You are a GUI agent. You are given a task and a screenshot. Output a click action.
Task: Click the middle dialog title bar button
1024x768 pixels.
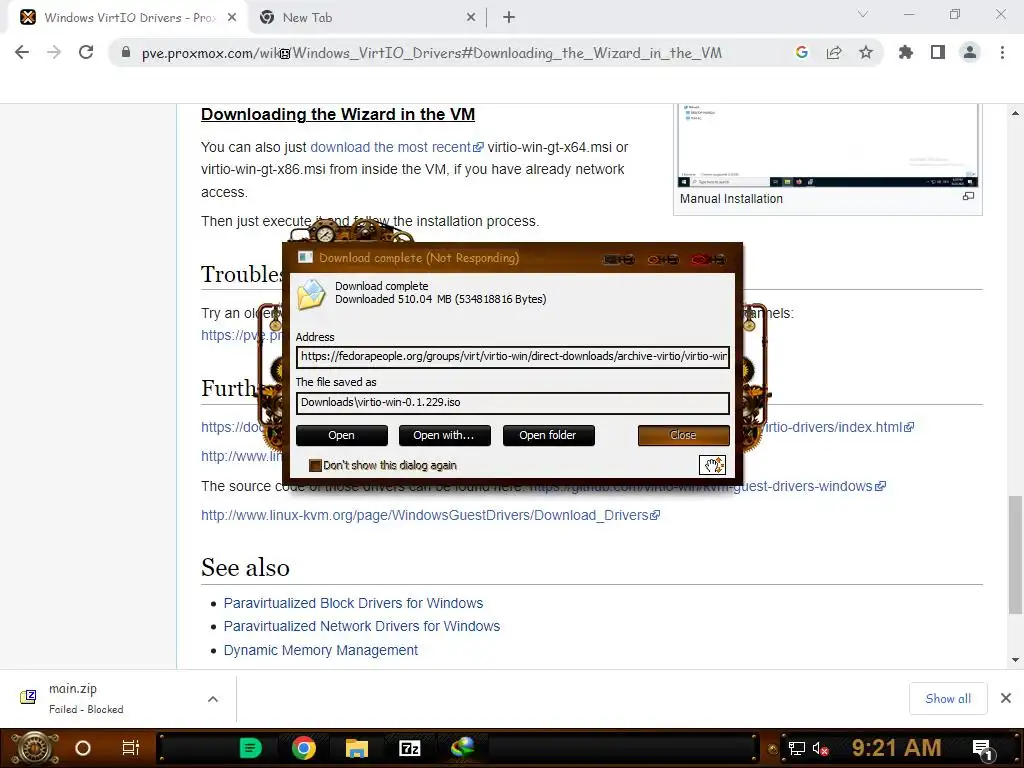tap(663, 260)
